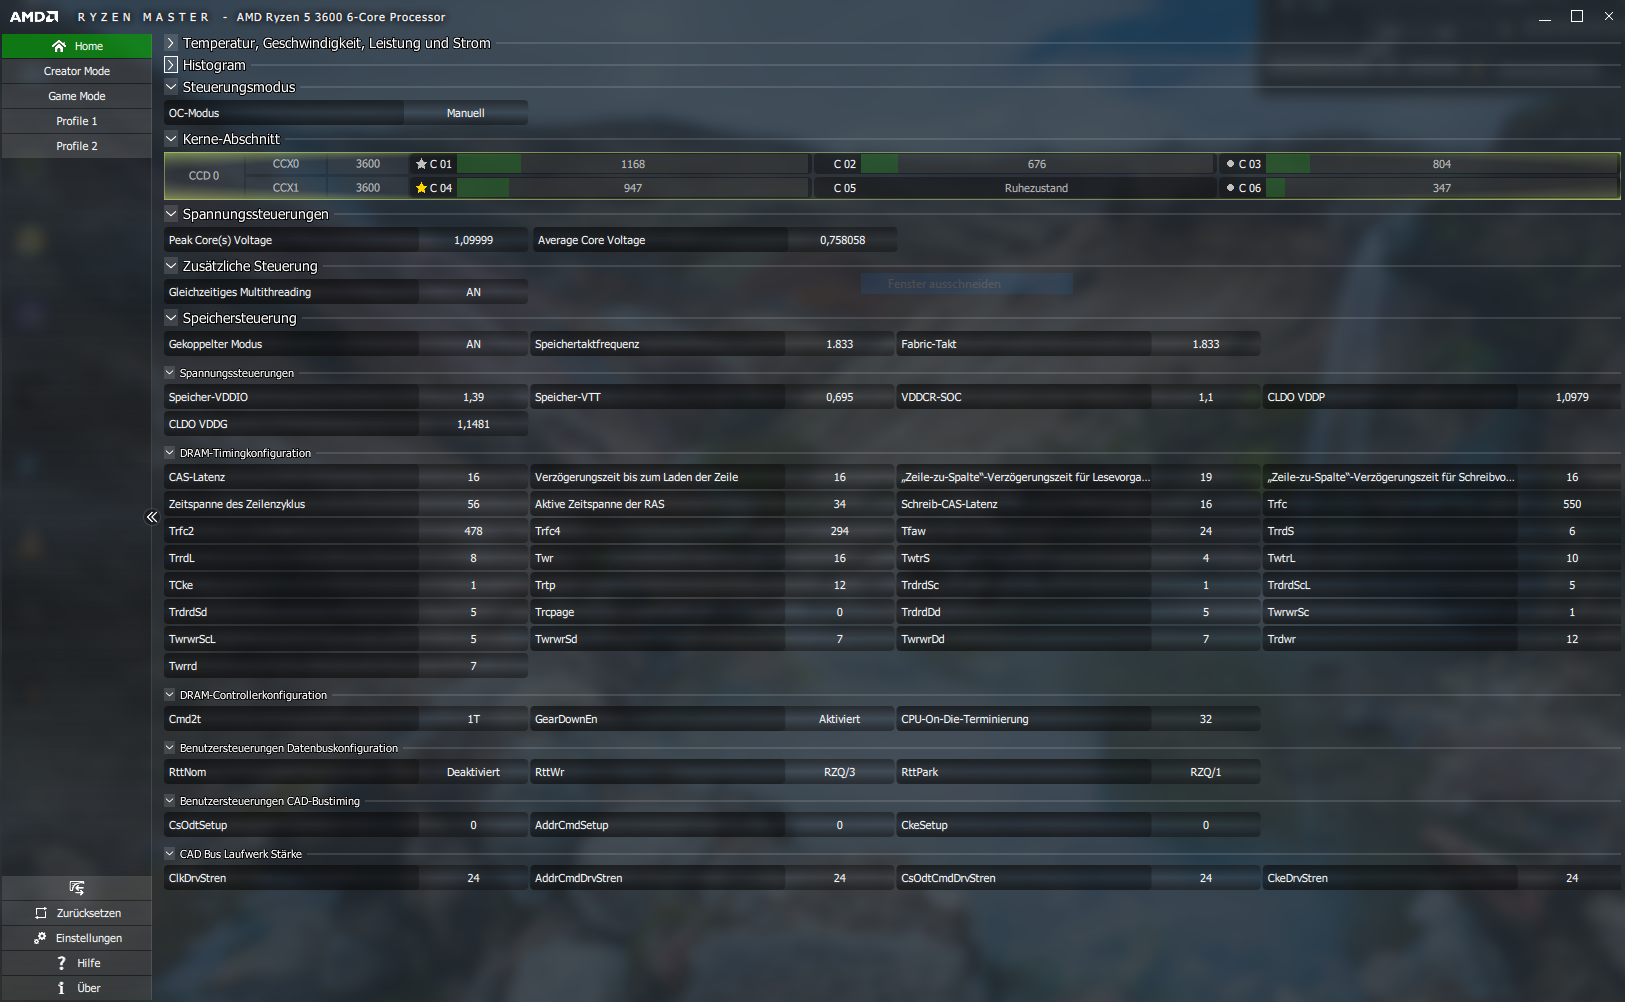Image resolution: width=1625 pixels, height=1002 pixels.
Task: Click Speicher-VTT value 0,695
Action: pyautogui.click(x=839, y=397)
